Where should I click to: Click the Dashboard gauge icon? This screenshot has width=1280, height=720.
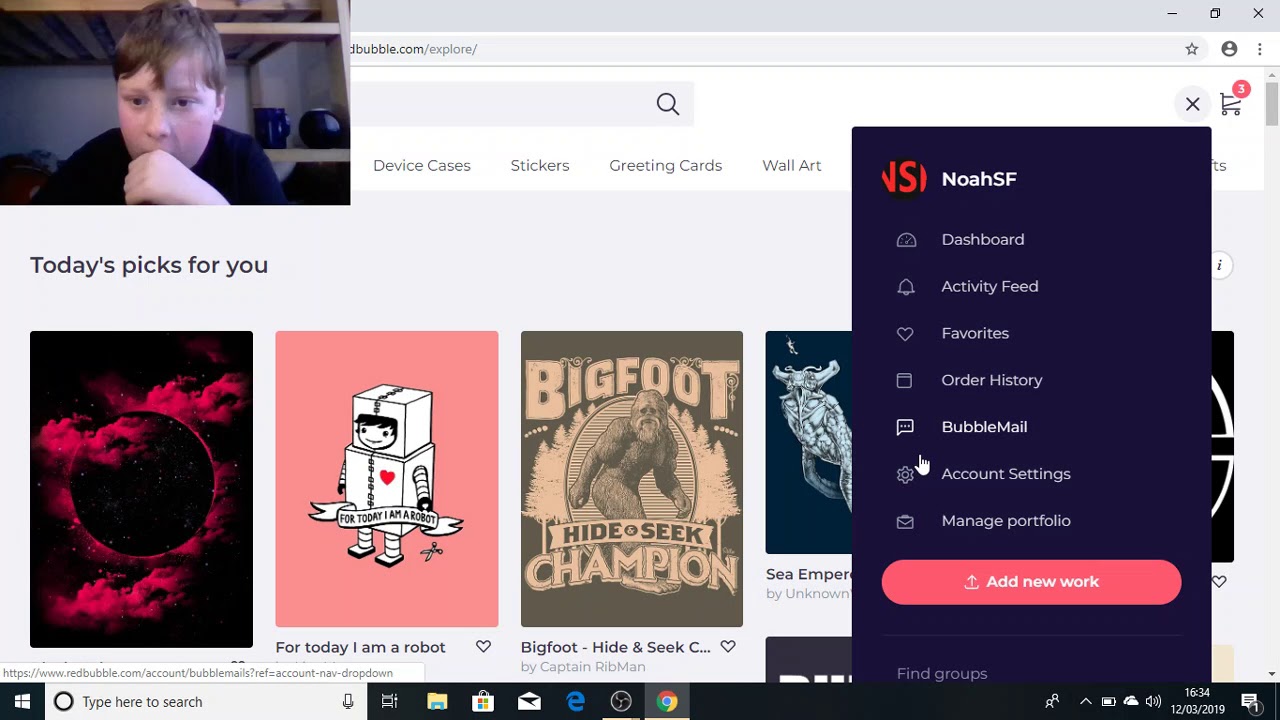pos(906,240)
